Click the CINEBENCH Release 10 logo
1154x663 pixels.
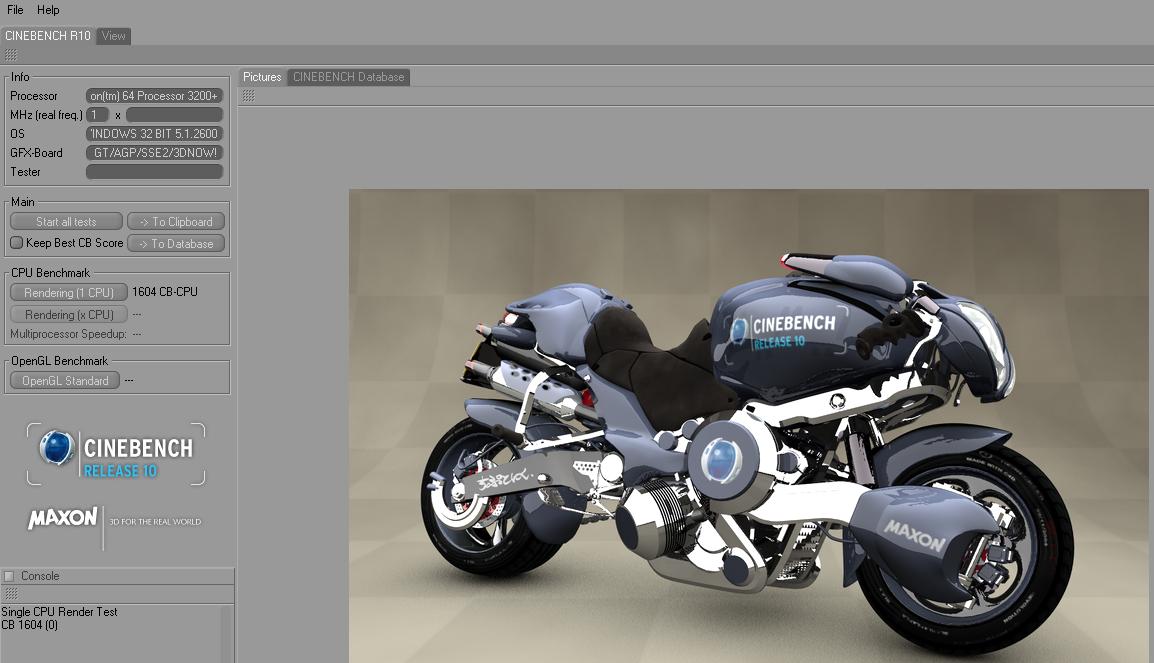coord(116,454)
